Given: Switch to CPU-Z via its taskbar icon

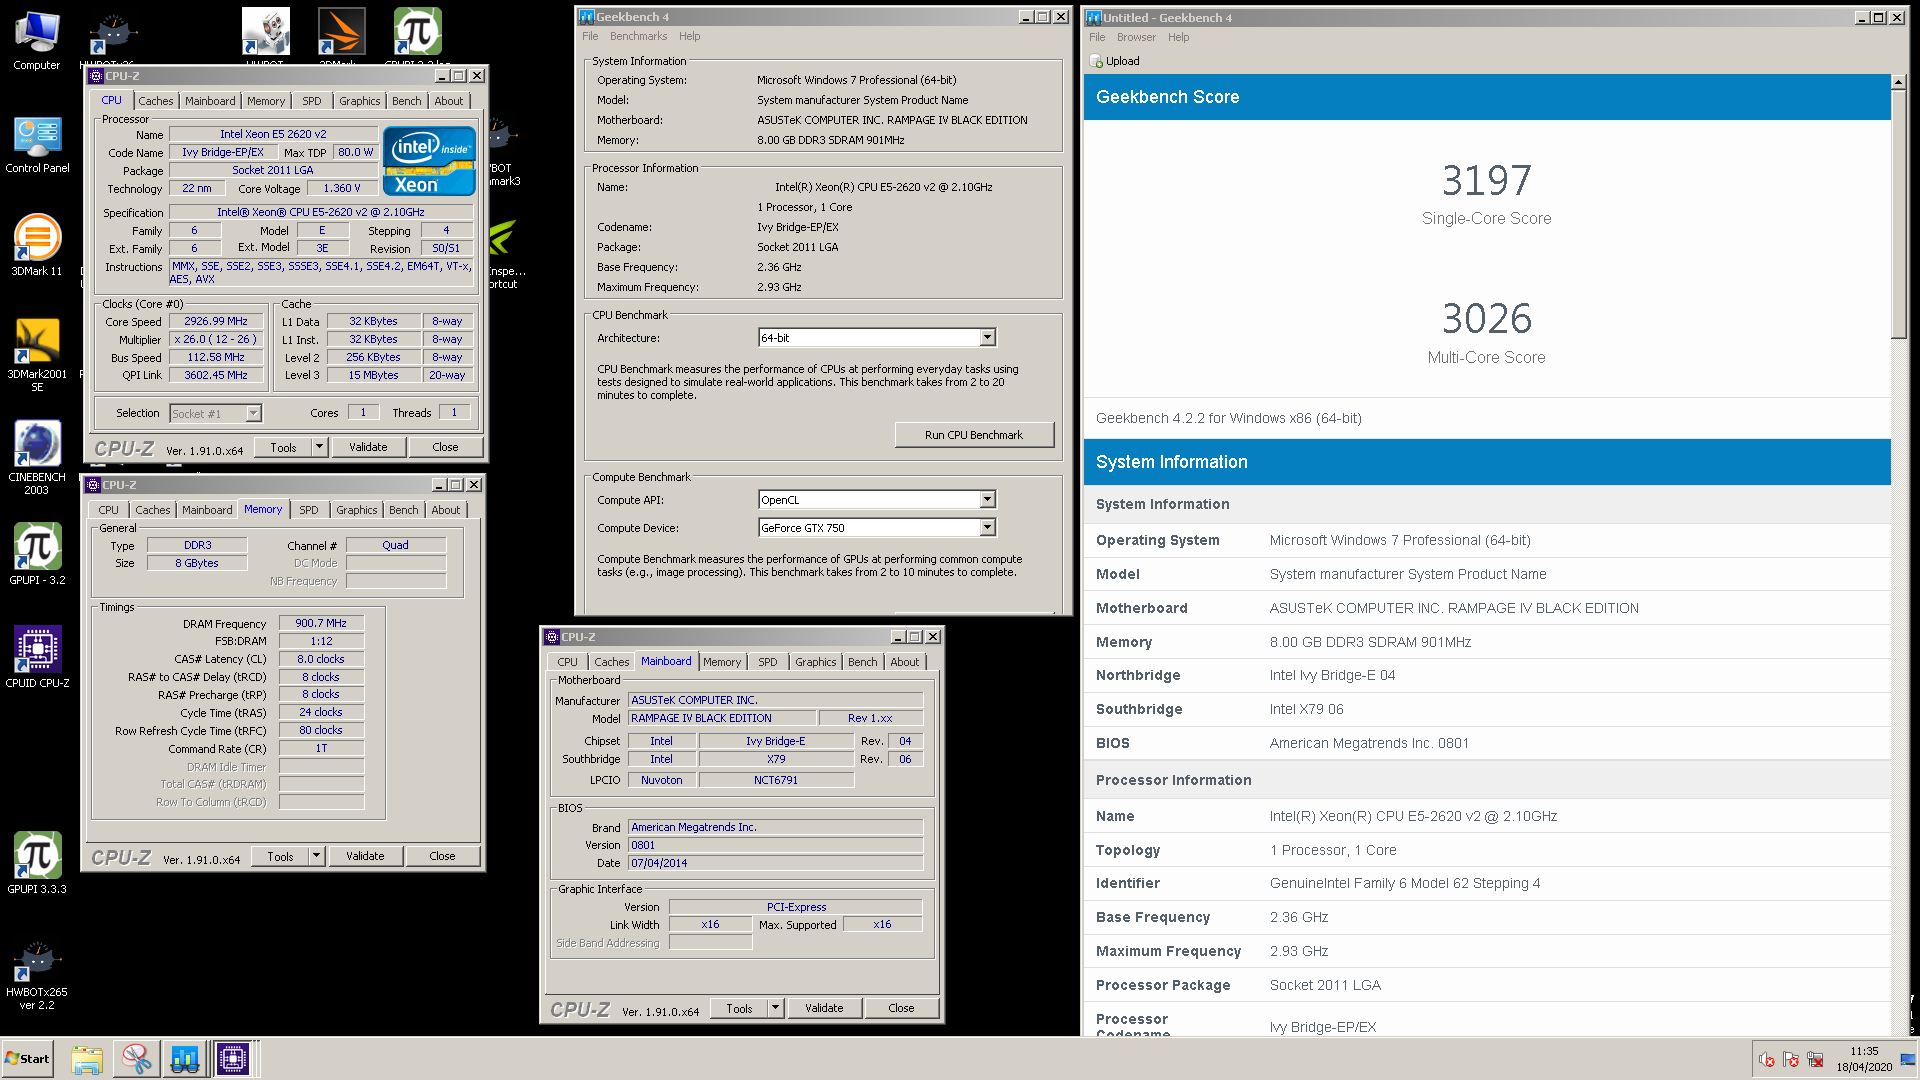Looking at the screenshot, I should click(233, 1059).
